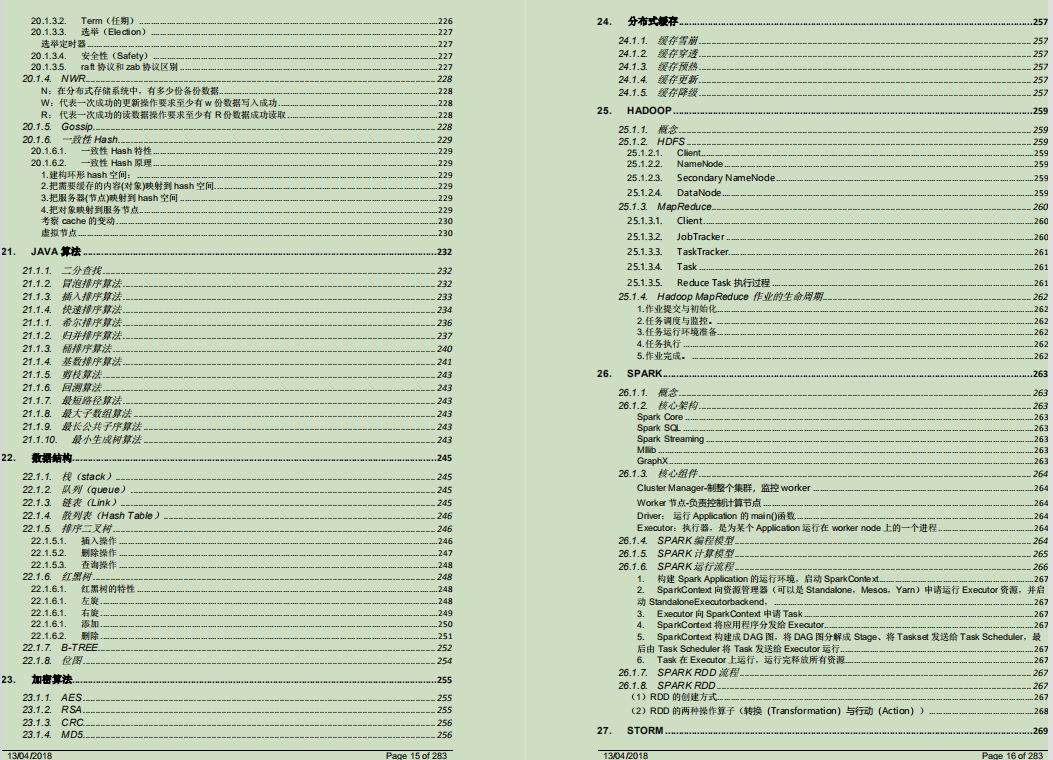The image size is (1053, 760).
Task: Click the '虚拟节点' entry
Action: point(246,233)
